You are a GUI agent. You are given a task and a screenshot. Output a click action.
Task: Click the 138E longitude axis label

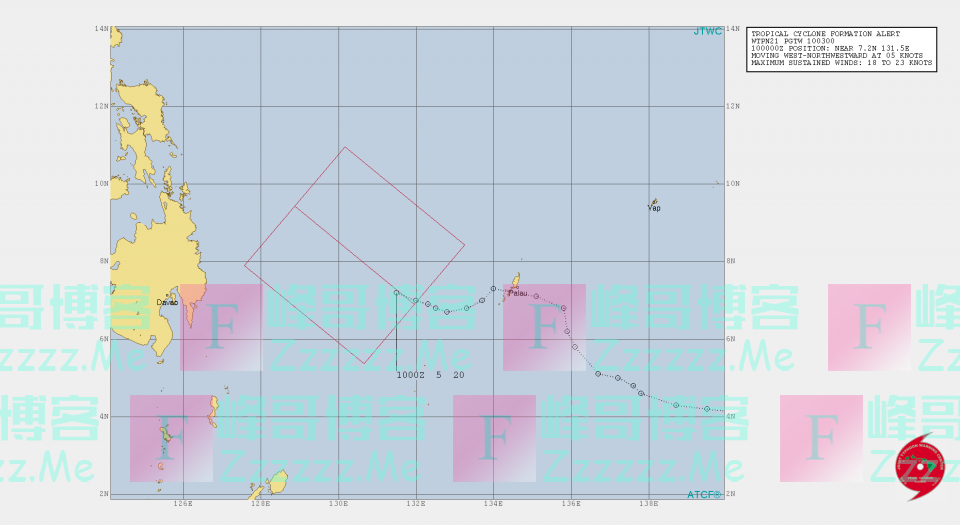pos(648,504)
